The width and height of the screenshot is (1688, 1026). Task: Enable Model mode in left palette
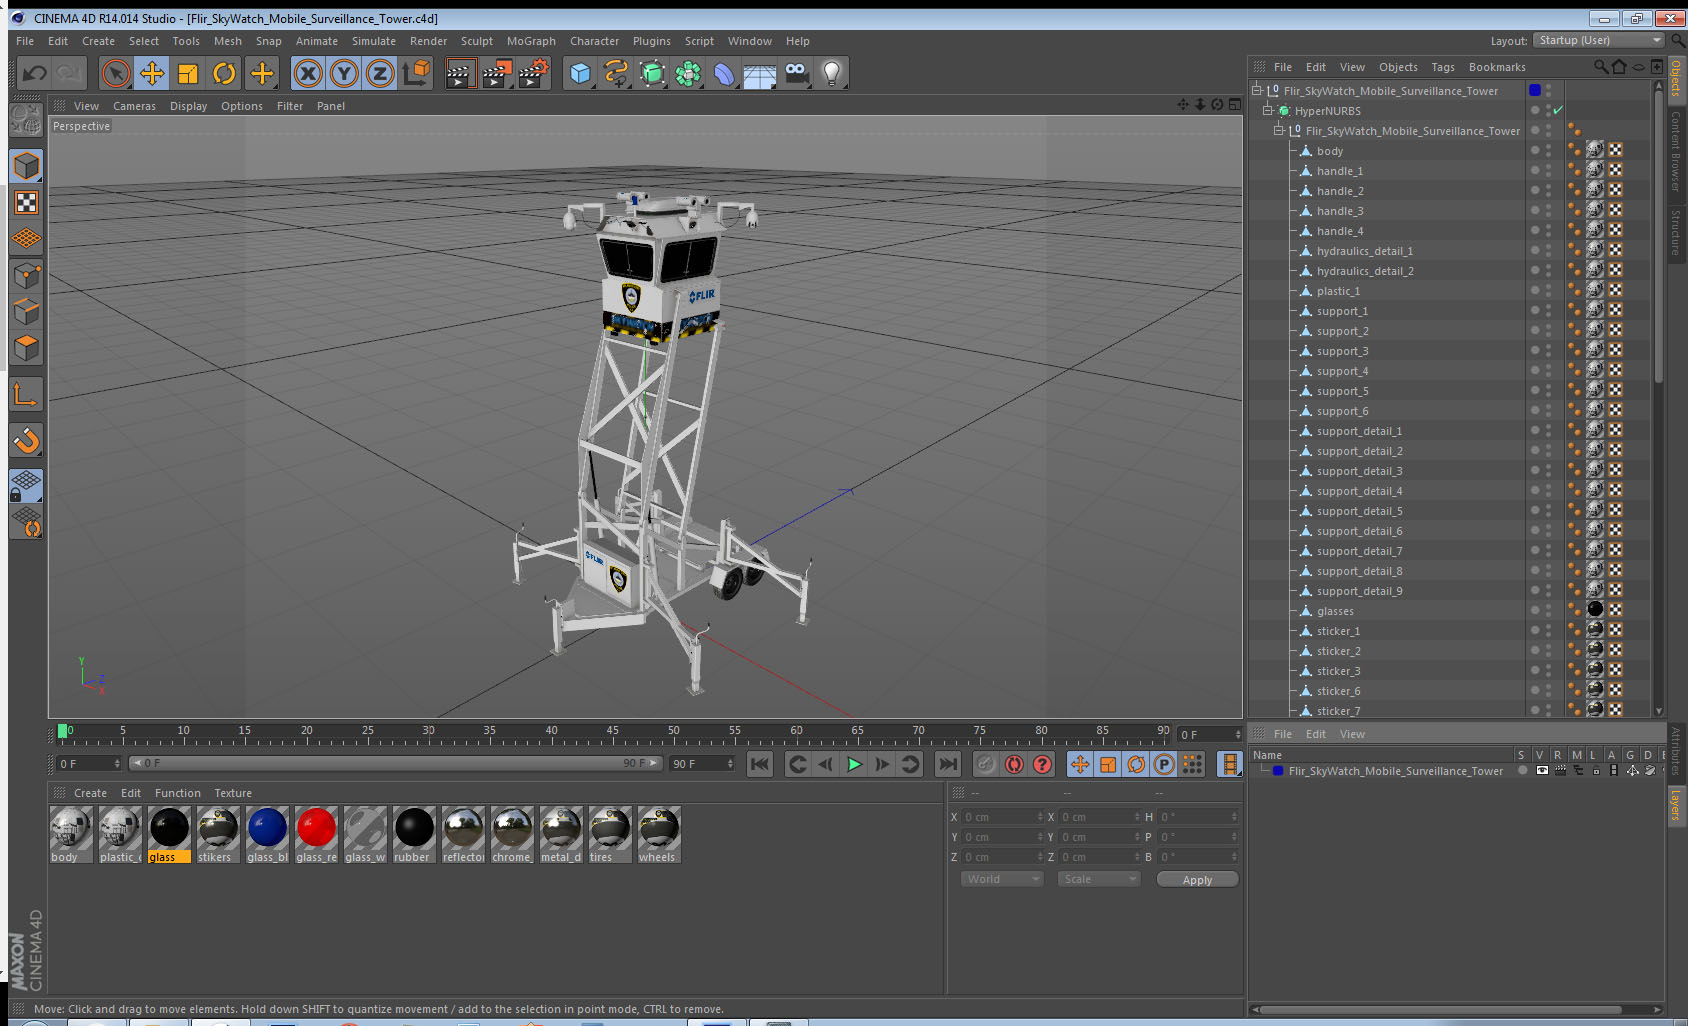(x=26, y=166)
